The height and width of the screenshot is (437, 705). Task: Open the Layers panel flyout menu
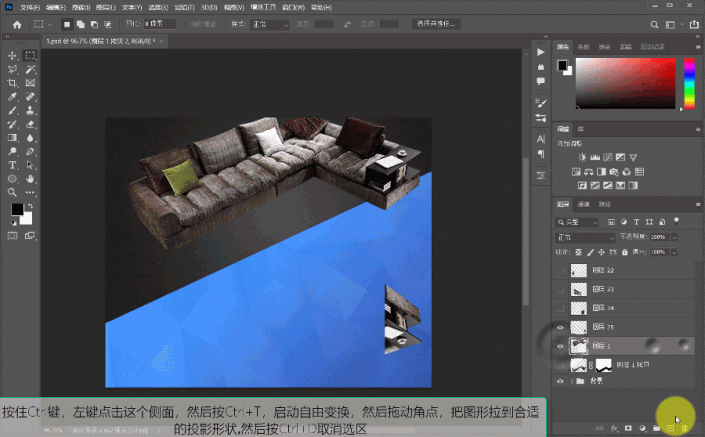click(698, 204)
